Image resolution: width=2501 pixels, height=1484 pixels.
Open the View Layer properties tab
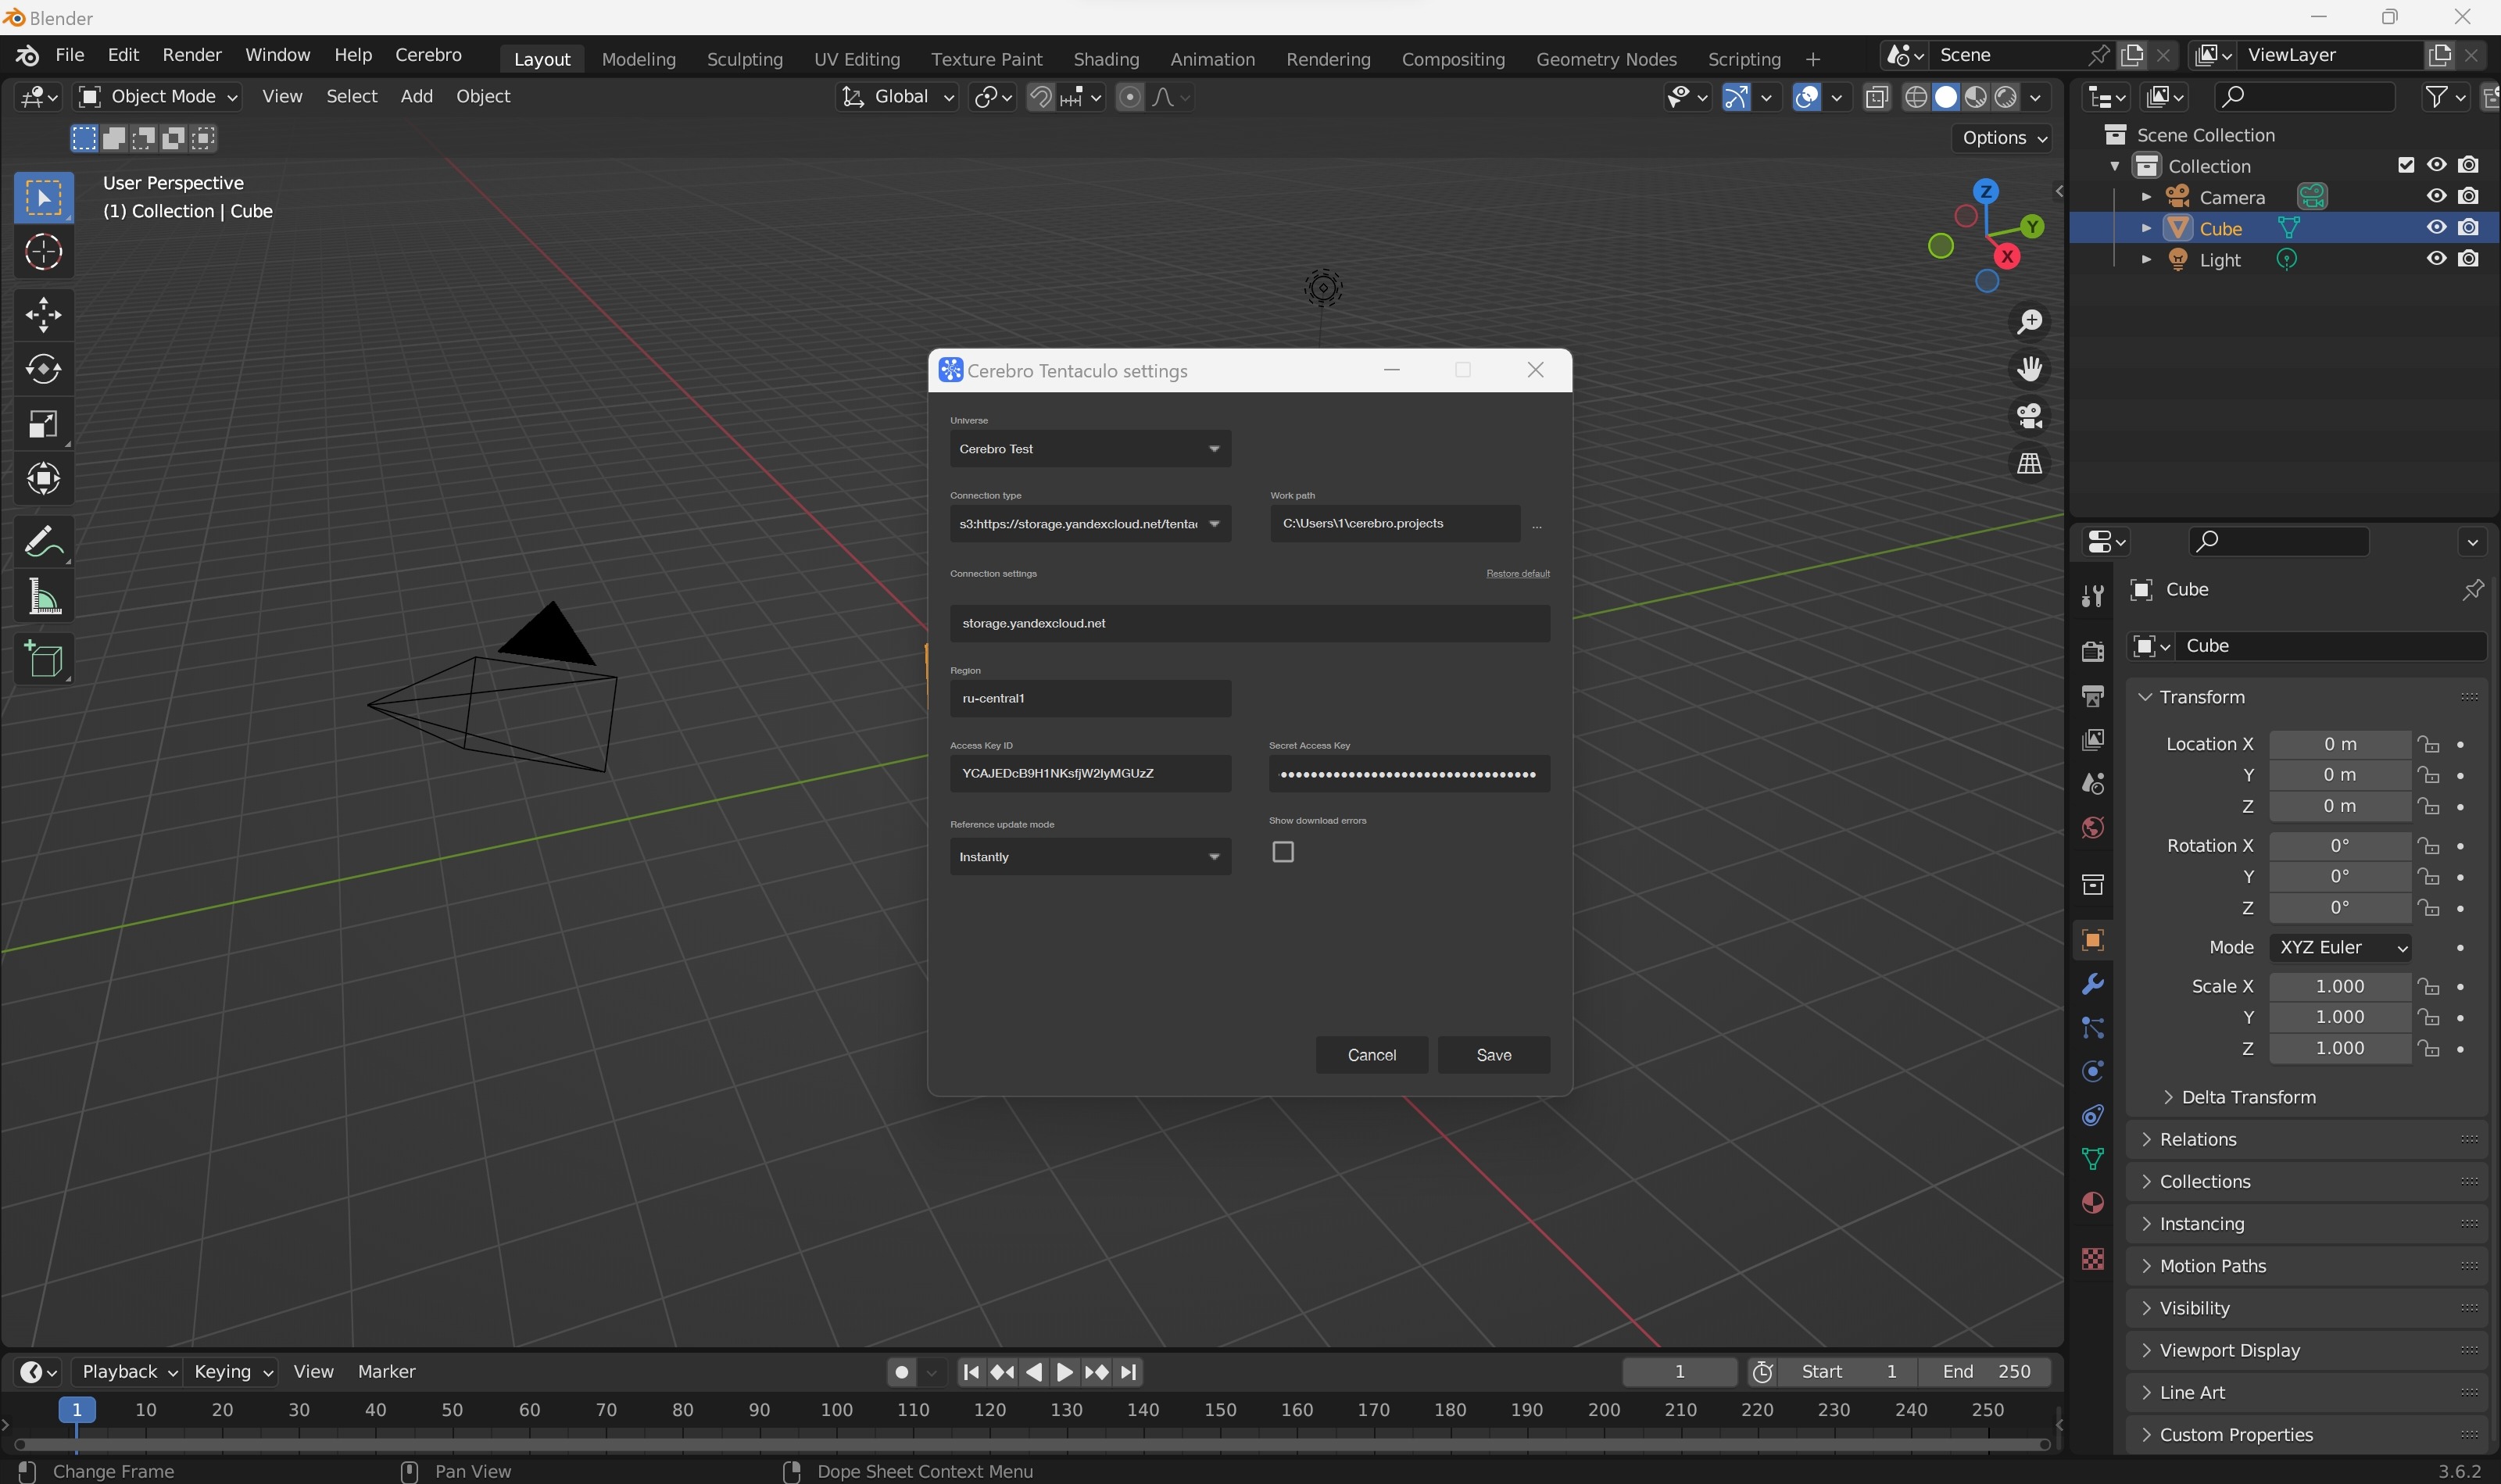pos(2092,740)
